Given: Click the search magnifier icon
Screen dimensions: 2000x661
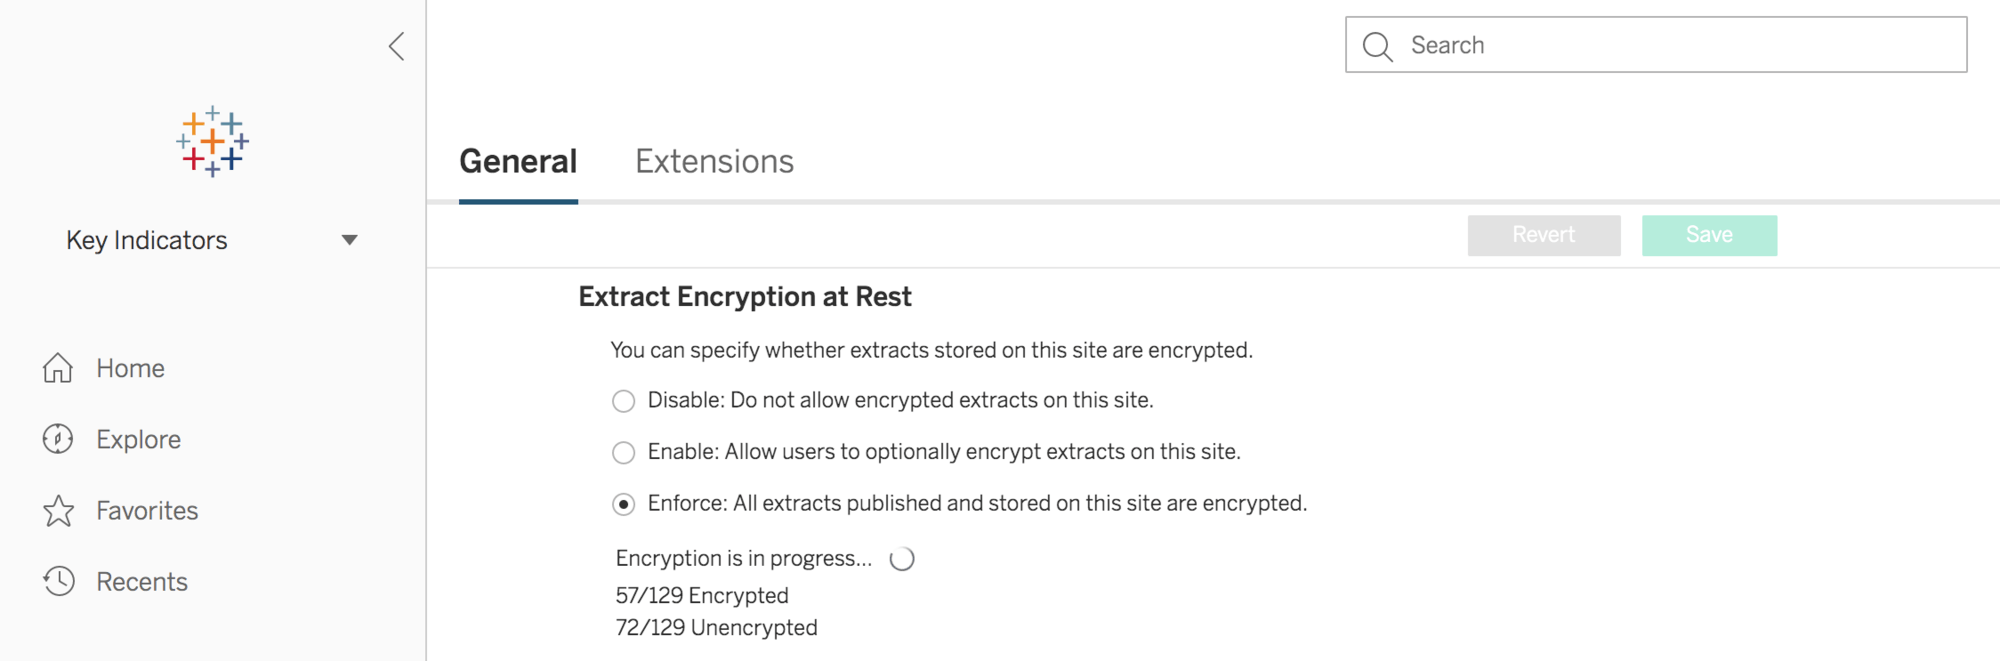Looking at the screenshot, I should [x=1377, y=46].
